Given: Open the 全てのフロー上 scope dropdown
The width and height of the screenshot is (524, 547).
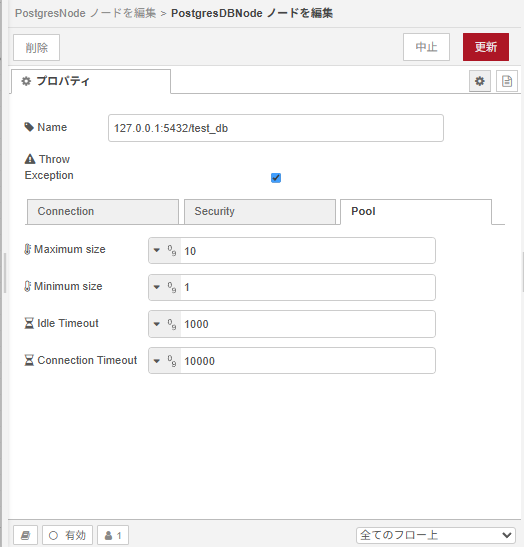Looking at the screenshot, I should tap(436, 535).
